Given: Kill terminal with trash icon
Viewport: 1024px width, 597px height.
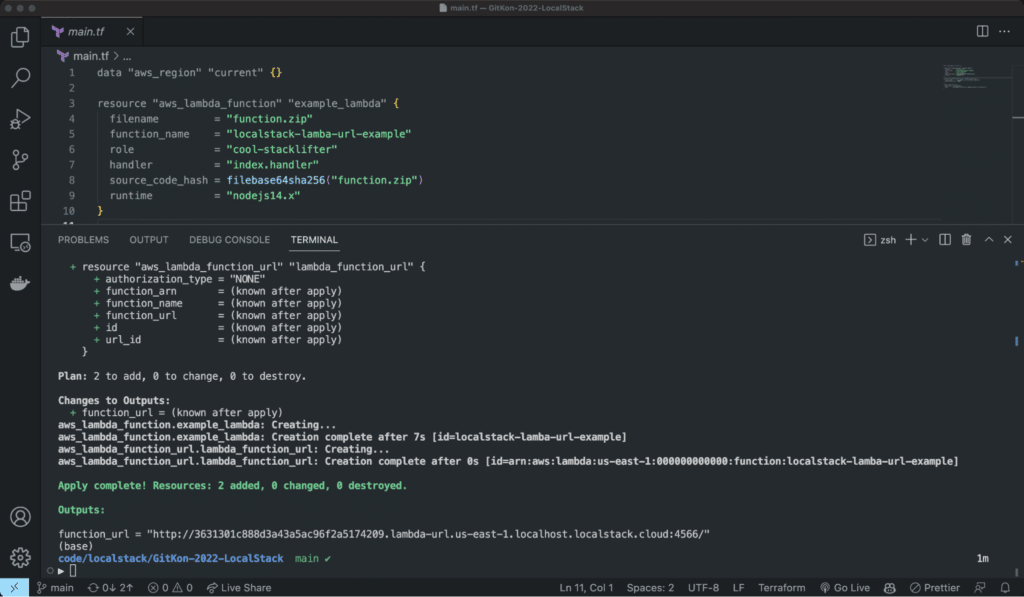Looking at the screenshot, I should [967, 240].
